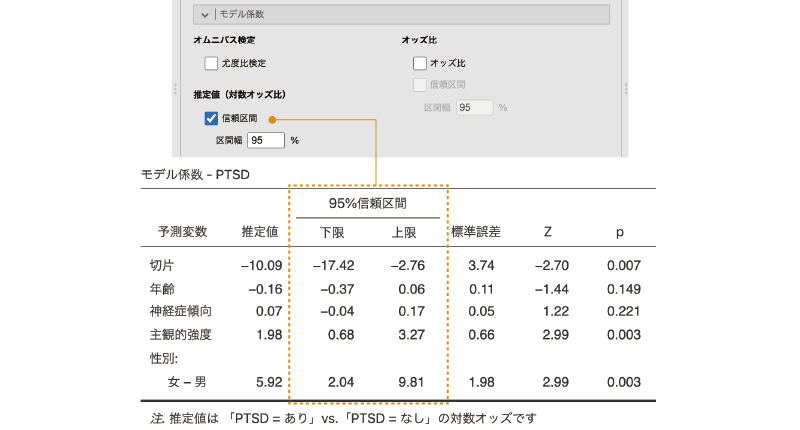The height and width of the screenshot is (430, 800).
Task: Click the disabled 区間幅 field under オッズ比
Action: (474, 107)
